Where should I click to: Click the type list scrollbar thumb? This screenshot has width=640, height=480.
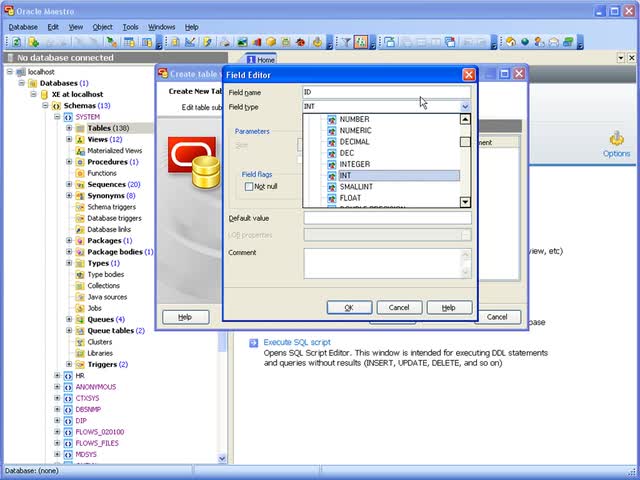[465, 142]
